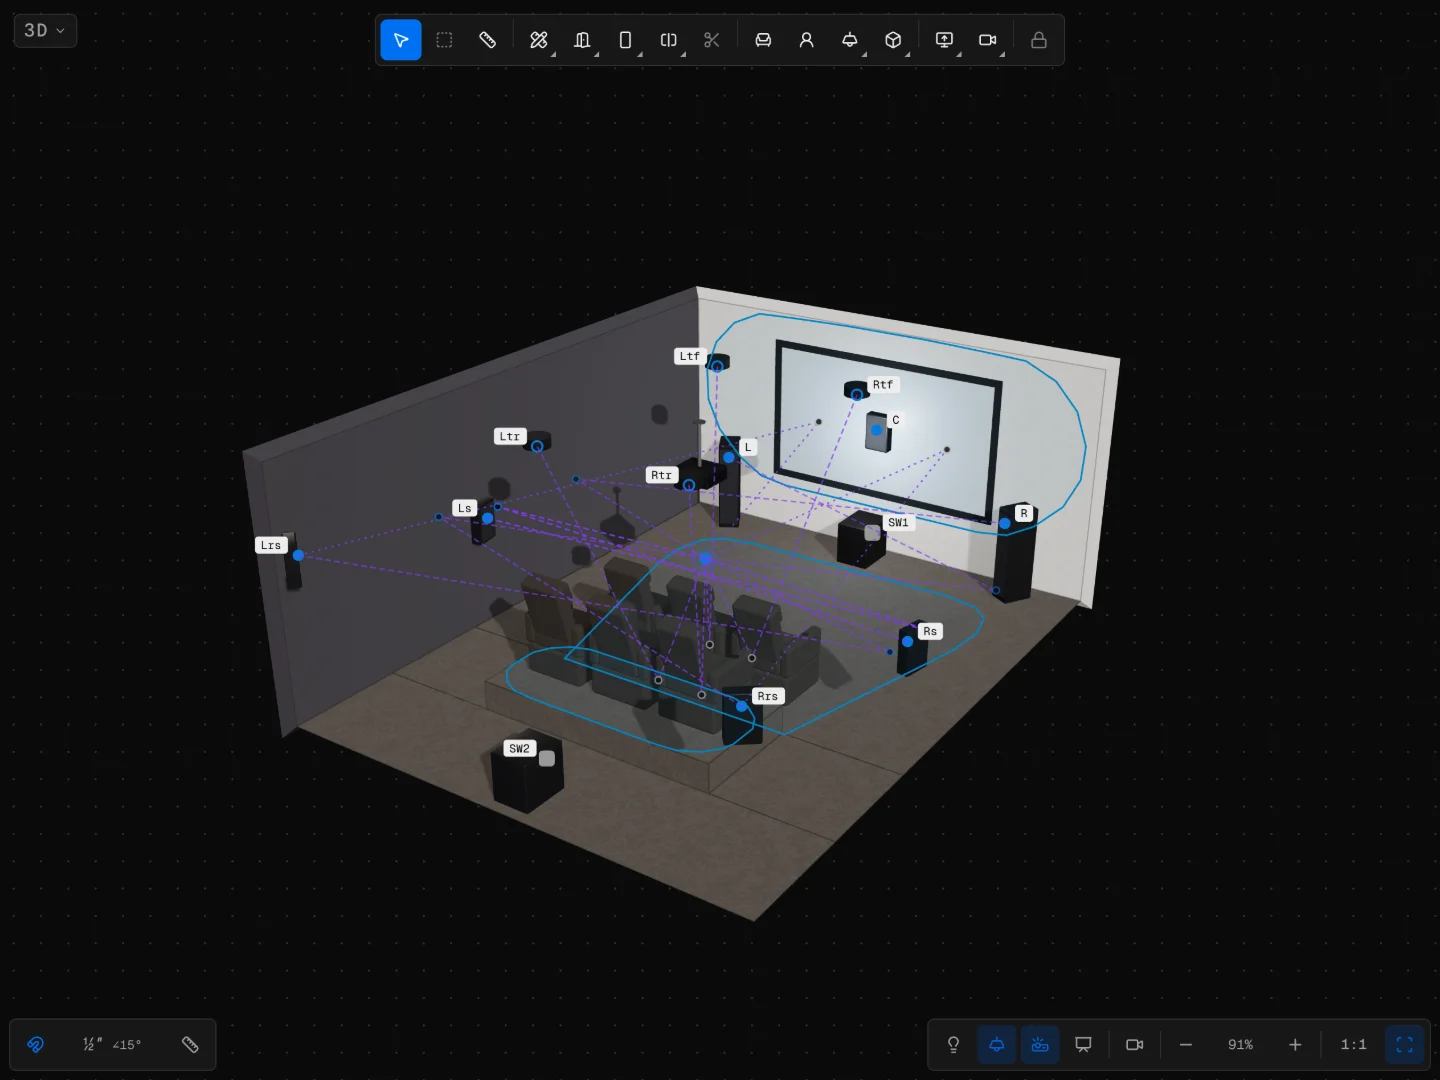
Task: Click the scissors cut tool
Action: pos(712,40)
